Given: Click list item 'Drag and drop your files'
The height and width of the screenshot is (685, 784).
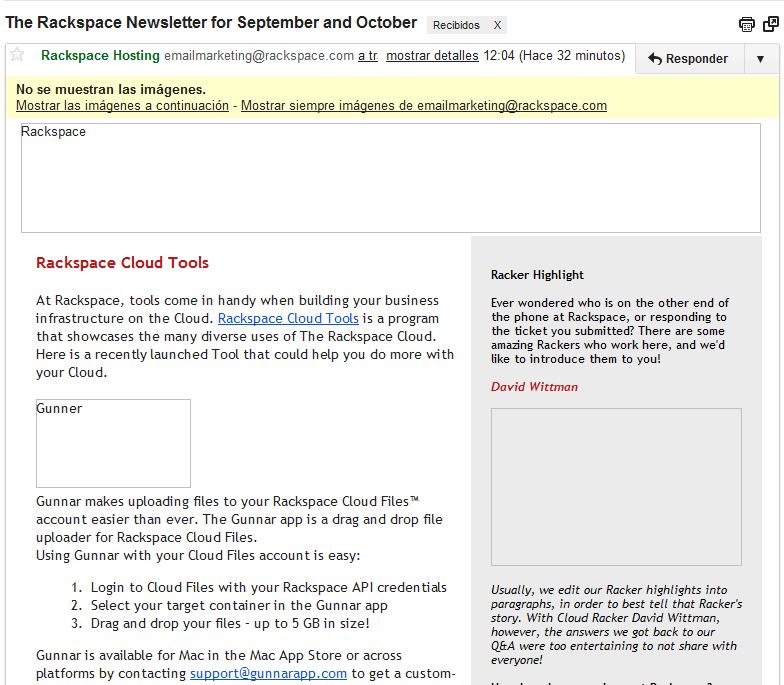Looking at the screenshot, I should [230, 624].
